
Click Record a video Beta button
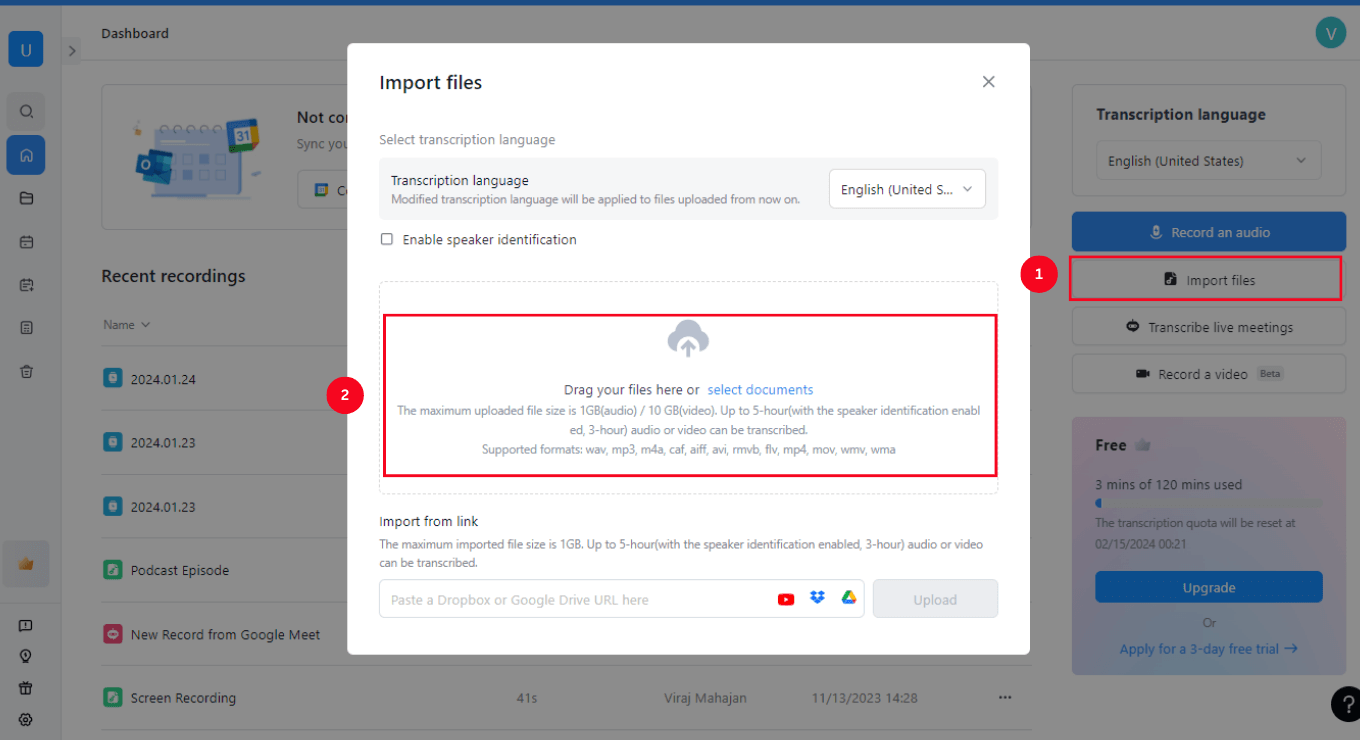1209,374
